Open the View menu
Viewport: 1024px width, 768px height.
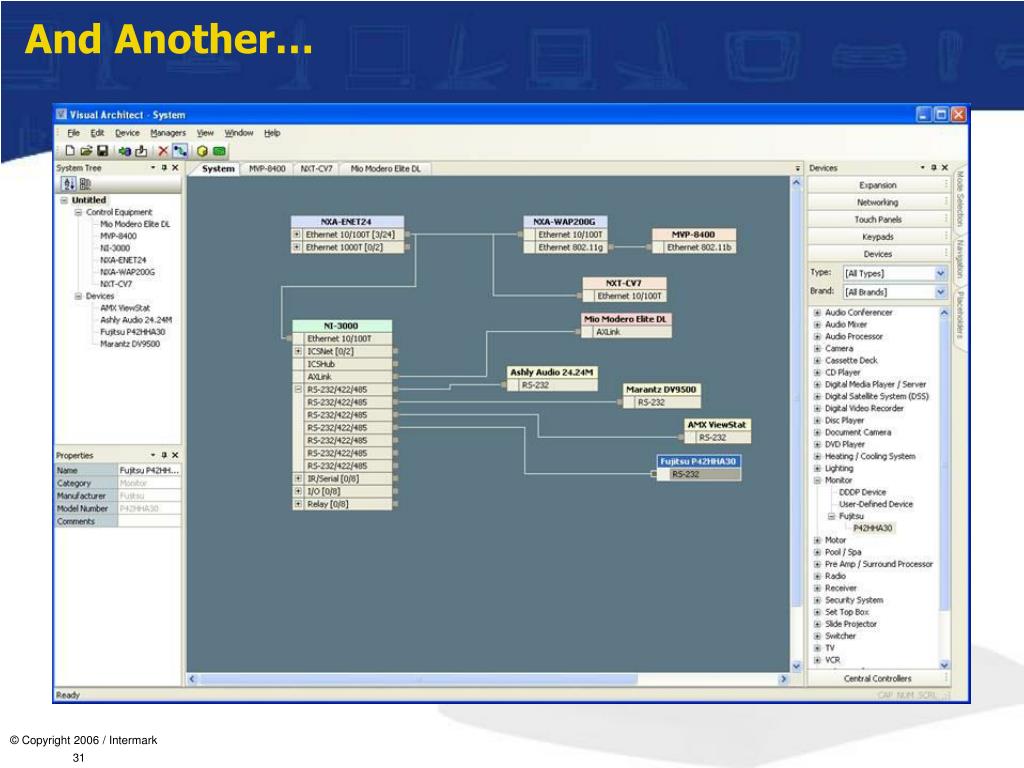click(x=205, y=133)
